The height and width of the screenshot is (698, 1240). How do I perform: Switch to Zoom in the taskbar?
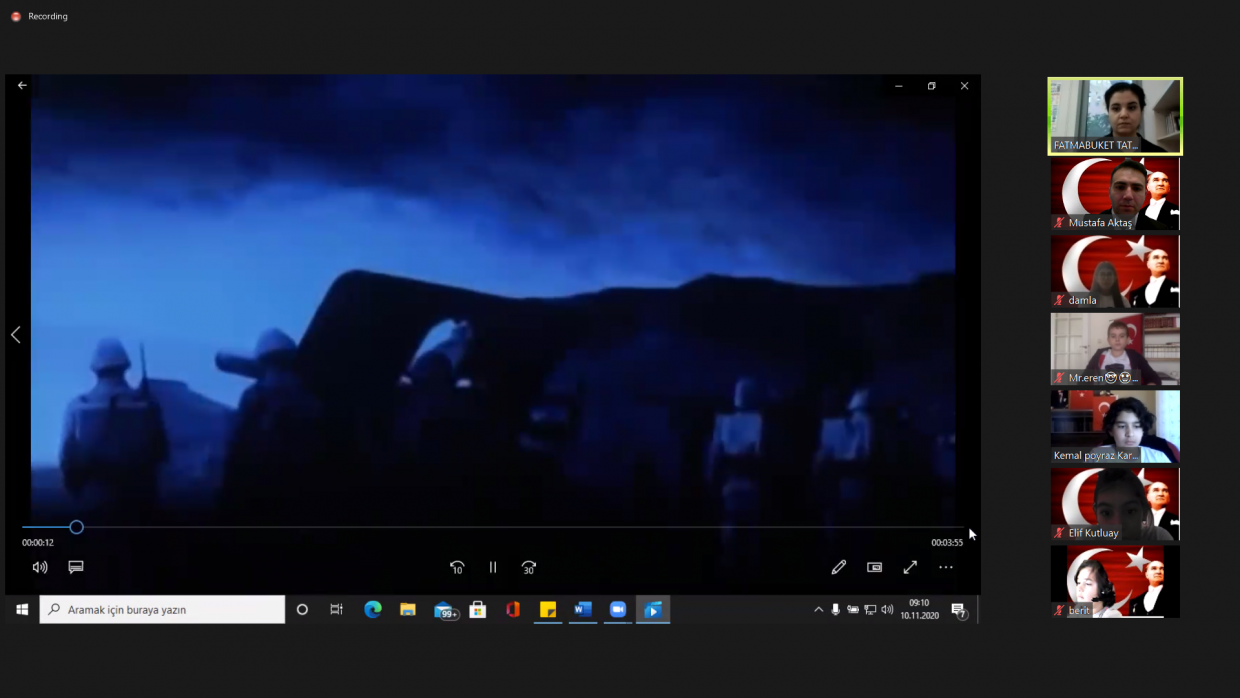tap(618, 609)
